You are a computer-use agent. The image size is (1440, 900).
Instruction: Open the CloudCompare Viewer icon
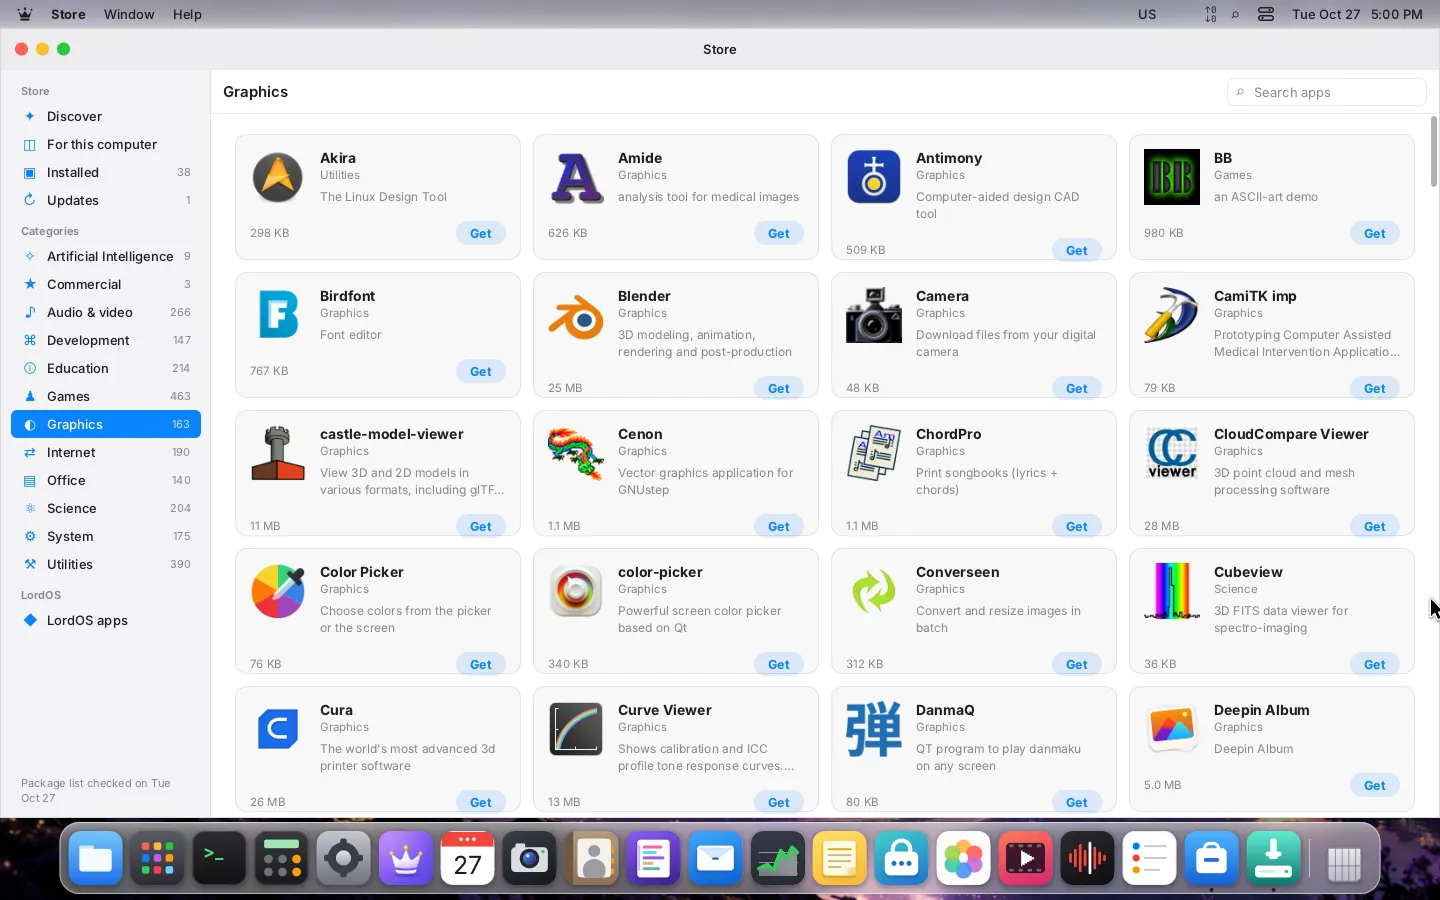[1172, 454]
